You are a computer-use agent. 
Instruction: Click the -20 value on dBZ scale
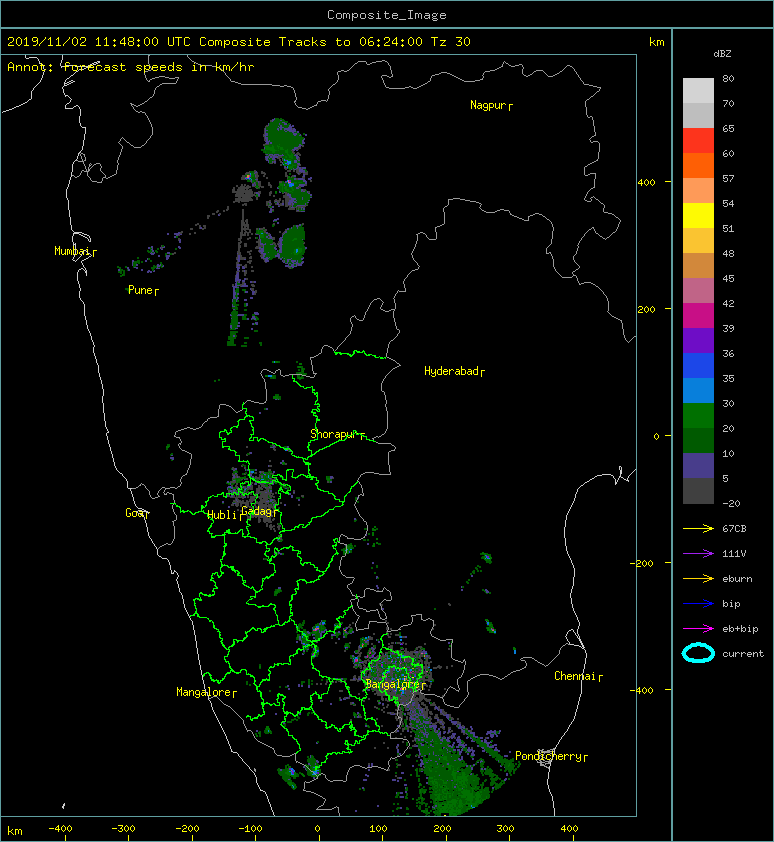pyautogui.click(x=731, y=504)
